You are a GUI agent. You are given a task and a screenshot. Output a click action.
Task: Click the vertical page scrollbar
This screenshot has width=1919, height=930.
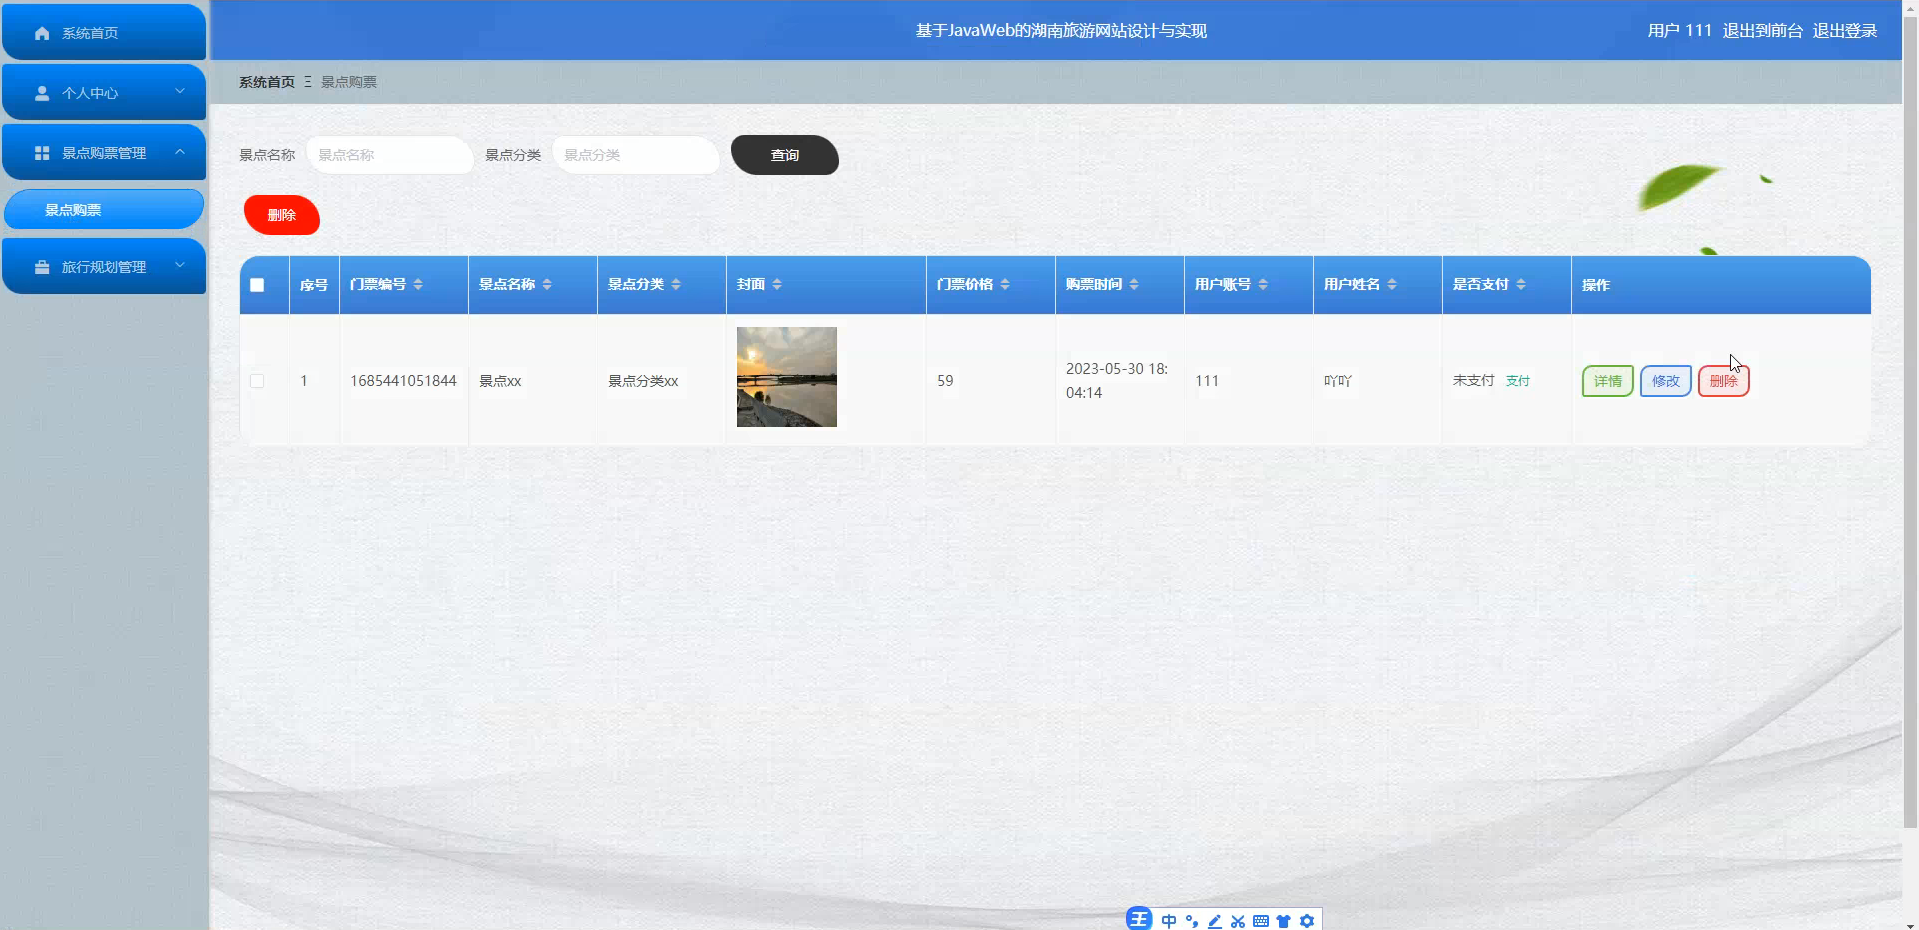coord(1910,420)
